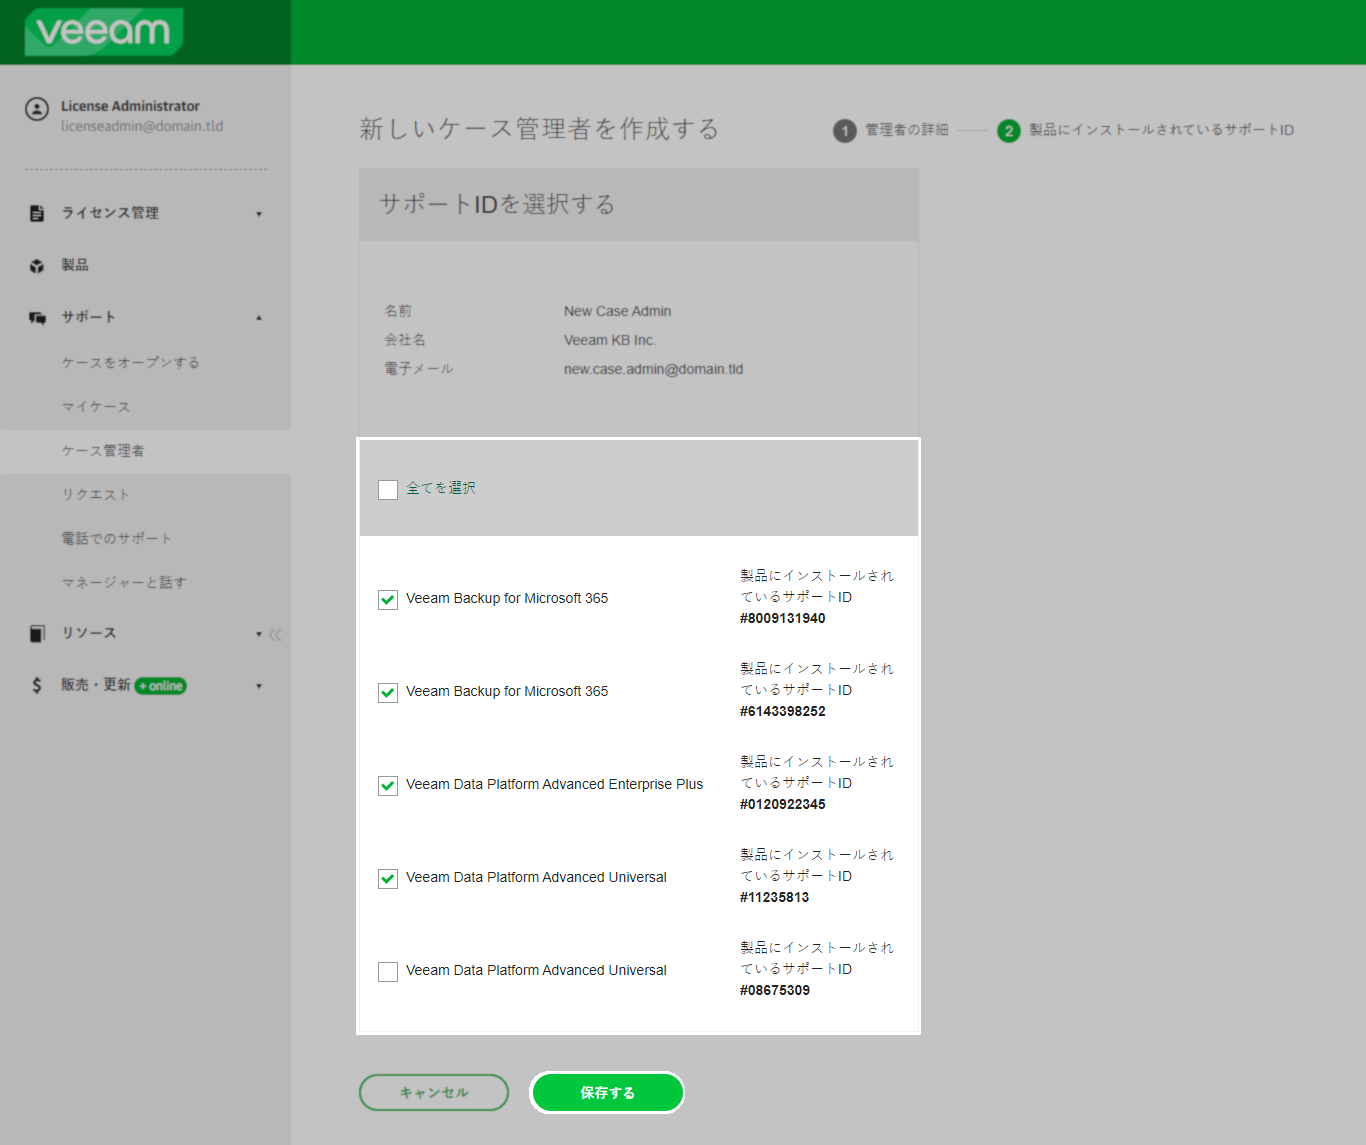Click step 2 circle in the wizard
This screenshot has height=1145, width=1366.
[x=1009, y=131]
